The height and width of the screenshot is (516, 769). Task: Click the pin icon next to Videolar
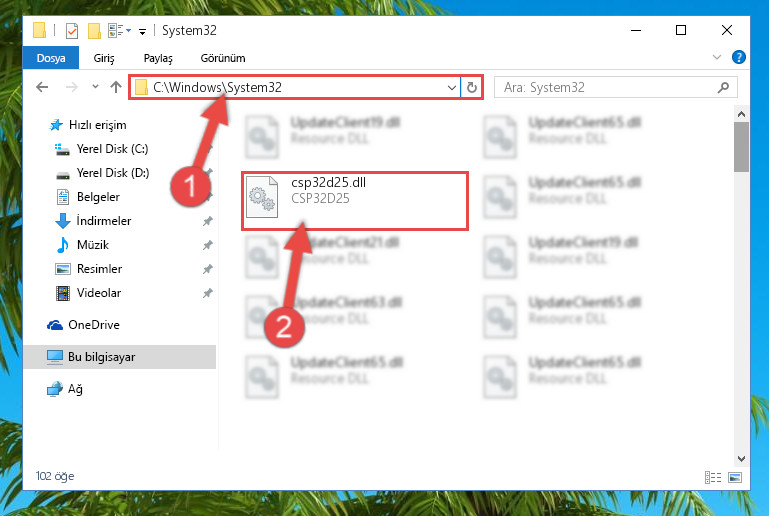208,293
